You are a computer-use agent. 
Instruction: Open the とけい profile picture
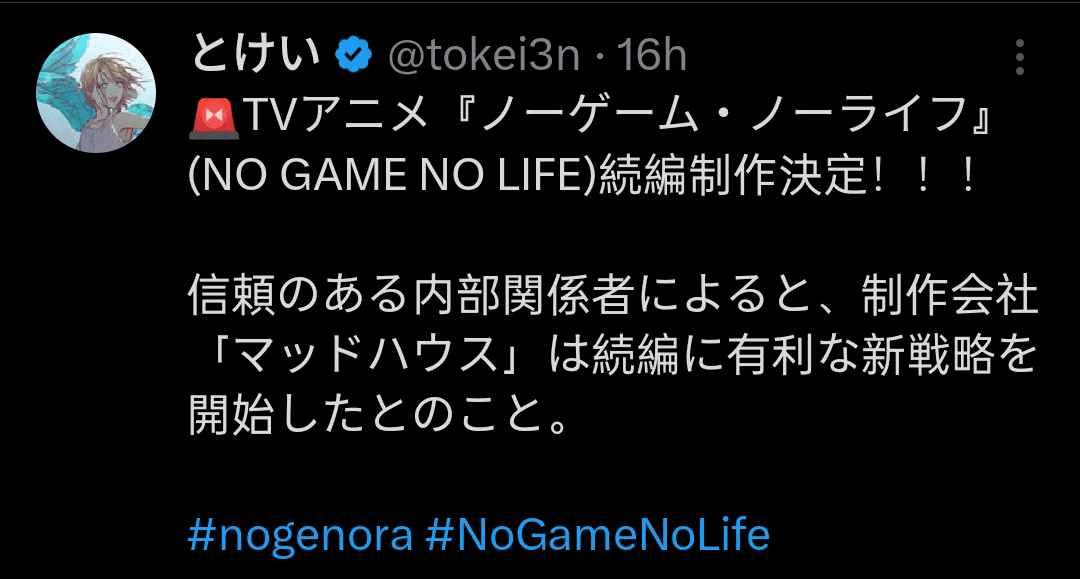[x=96, y=92]
